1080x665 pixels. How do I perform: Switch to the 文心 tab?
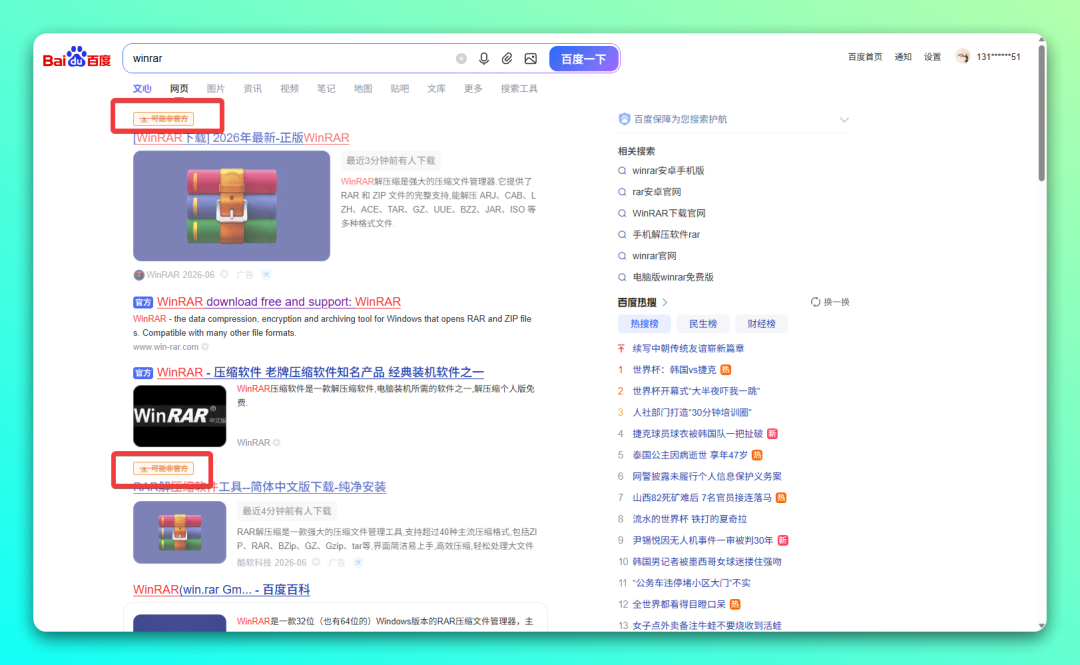pos(142,88)
